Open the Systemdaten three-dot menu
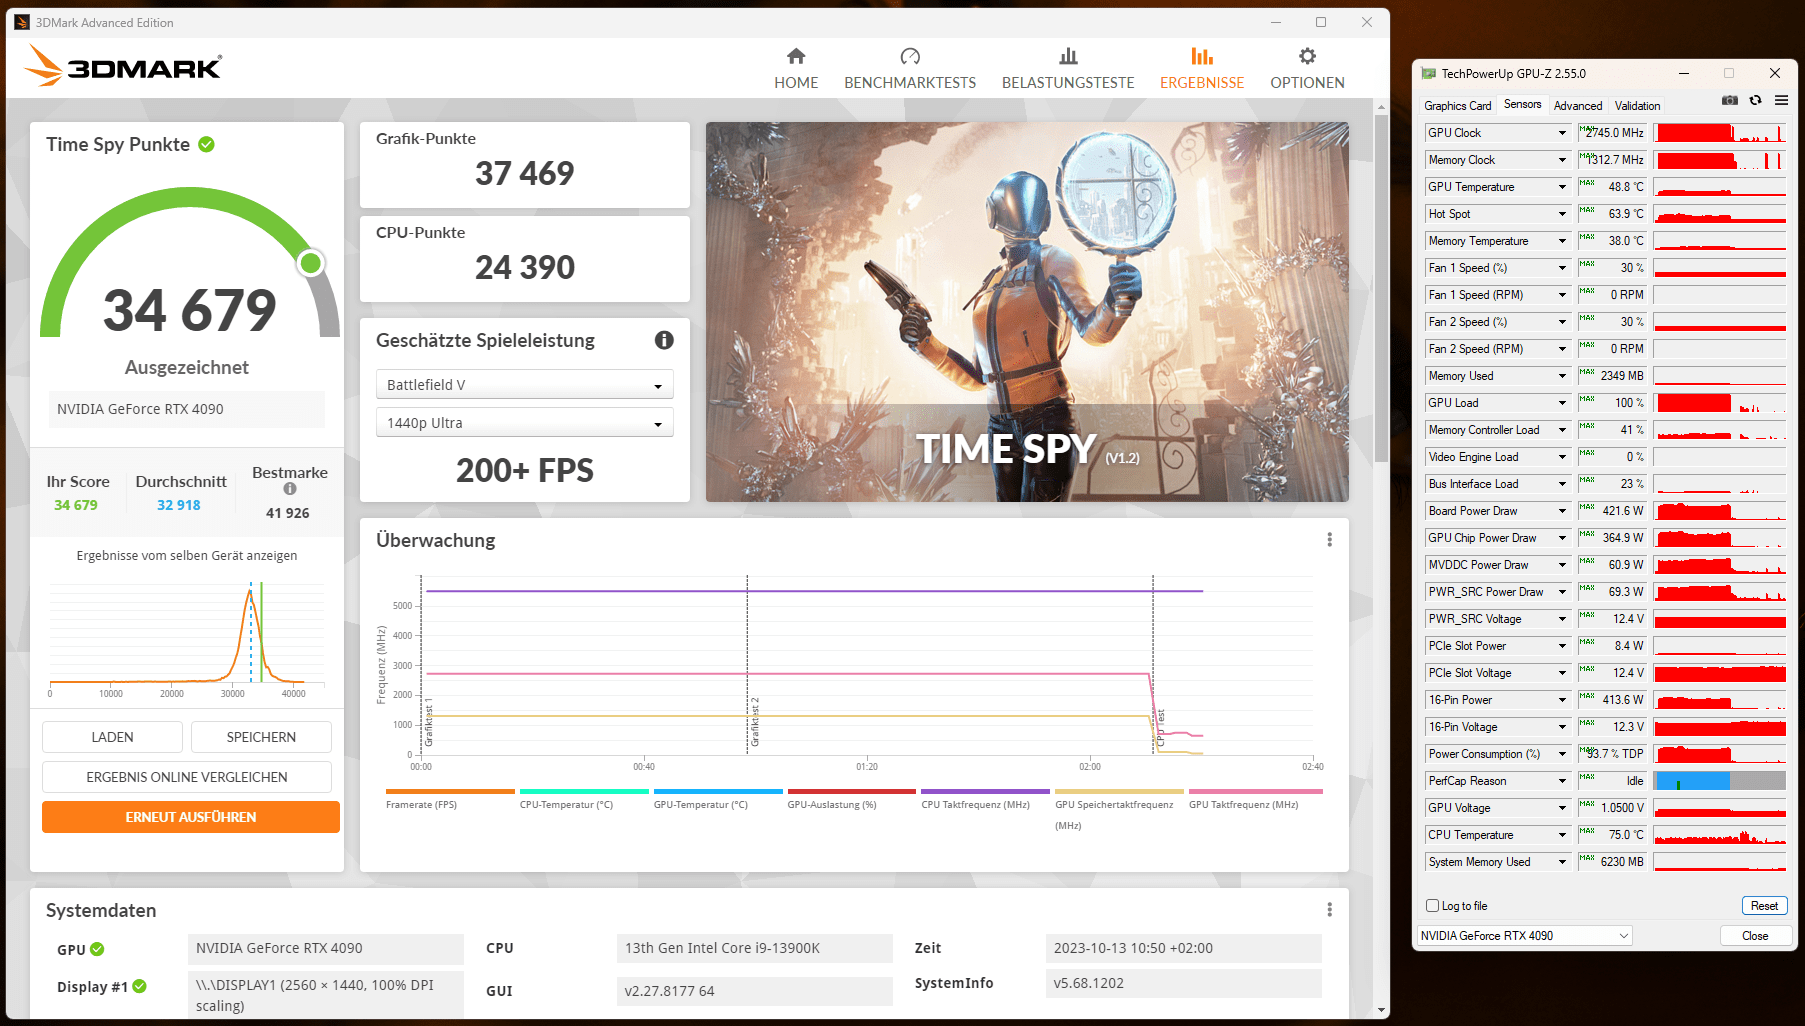Image resolution: width=1805 pixels, height=1026 pixels. pos(1329,910)
